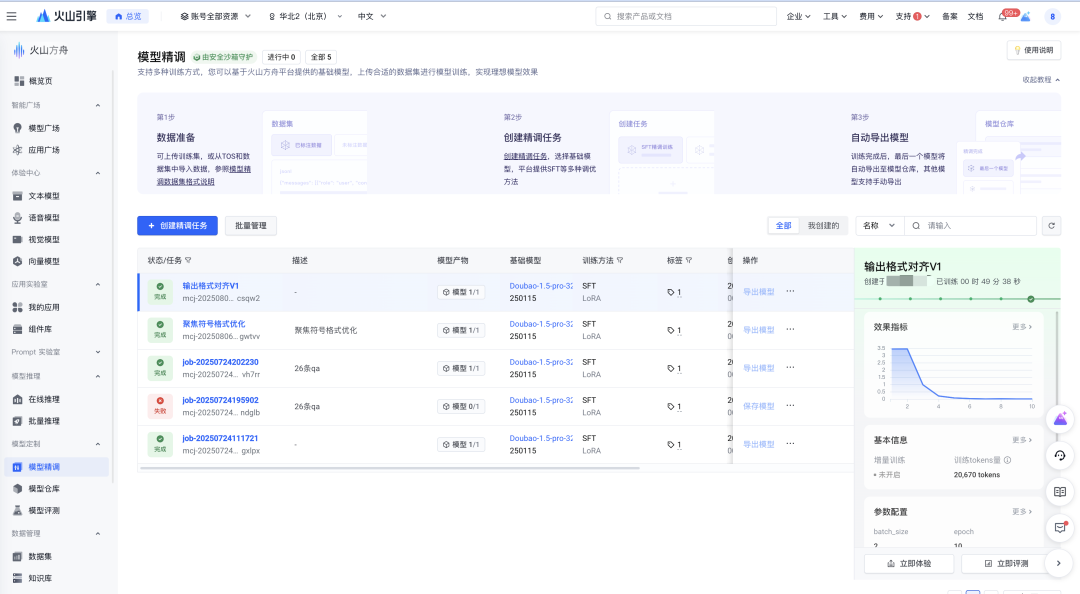Open the user avatar menu
This screenshot has width=1080, height=594.
pos(1052,17)
